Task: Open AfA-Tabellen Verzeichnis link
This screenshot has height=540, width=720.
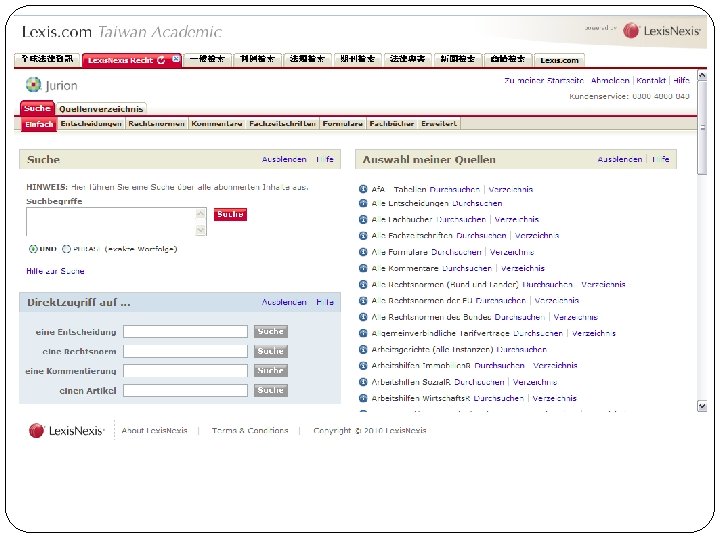Action: [x=511, y=189]
